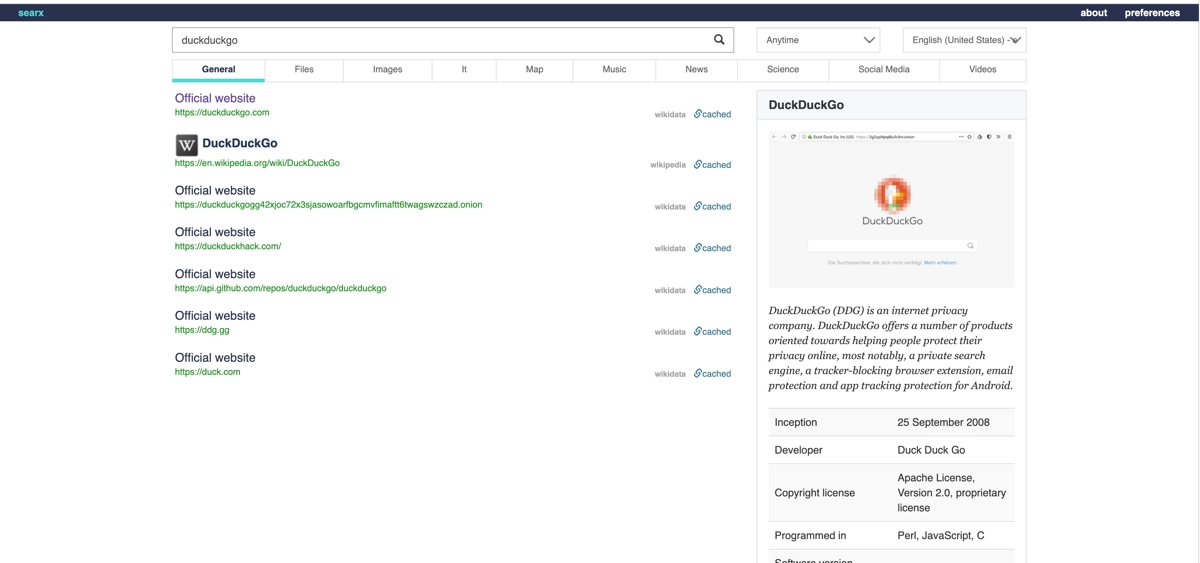Open the api.github.com/repos/duckduckgo URL
1200x563 pixels.
coord(280,288)
